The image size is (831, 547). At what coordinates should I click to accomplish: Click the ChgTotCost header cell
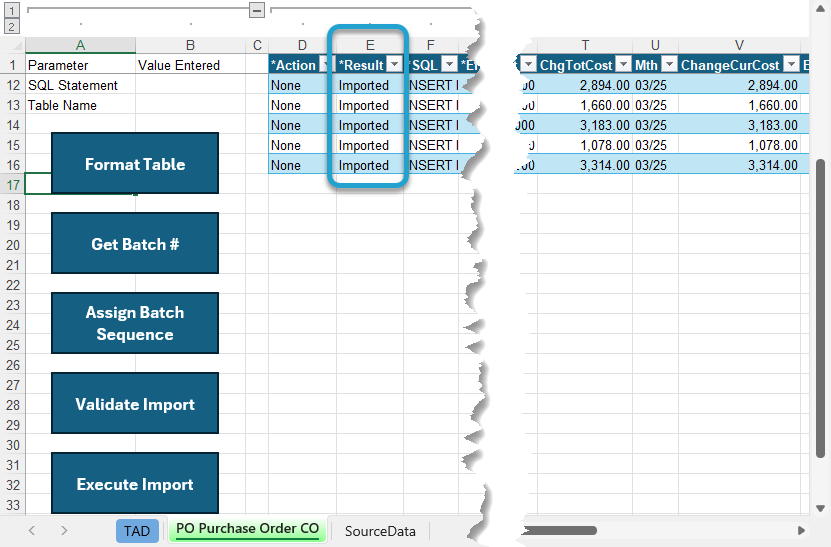click(585, 65)
